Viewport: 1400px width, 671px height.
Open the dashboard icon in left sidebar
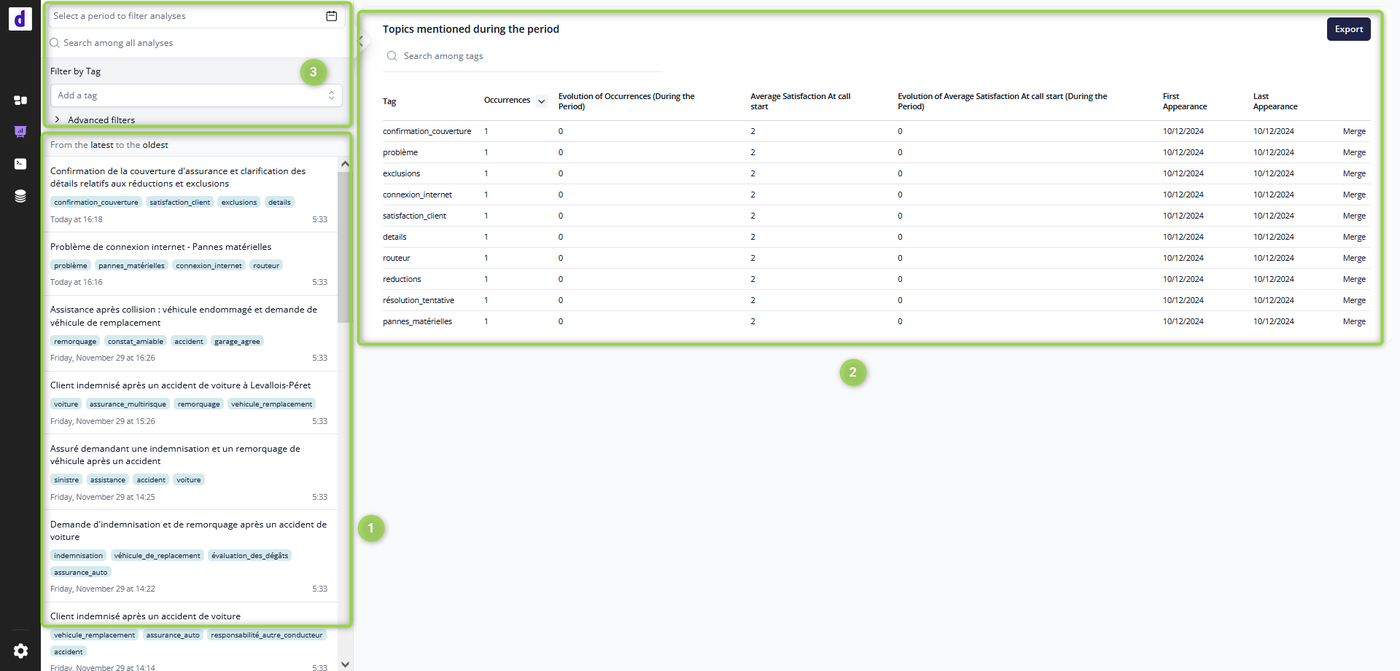(x=20, y=100)
